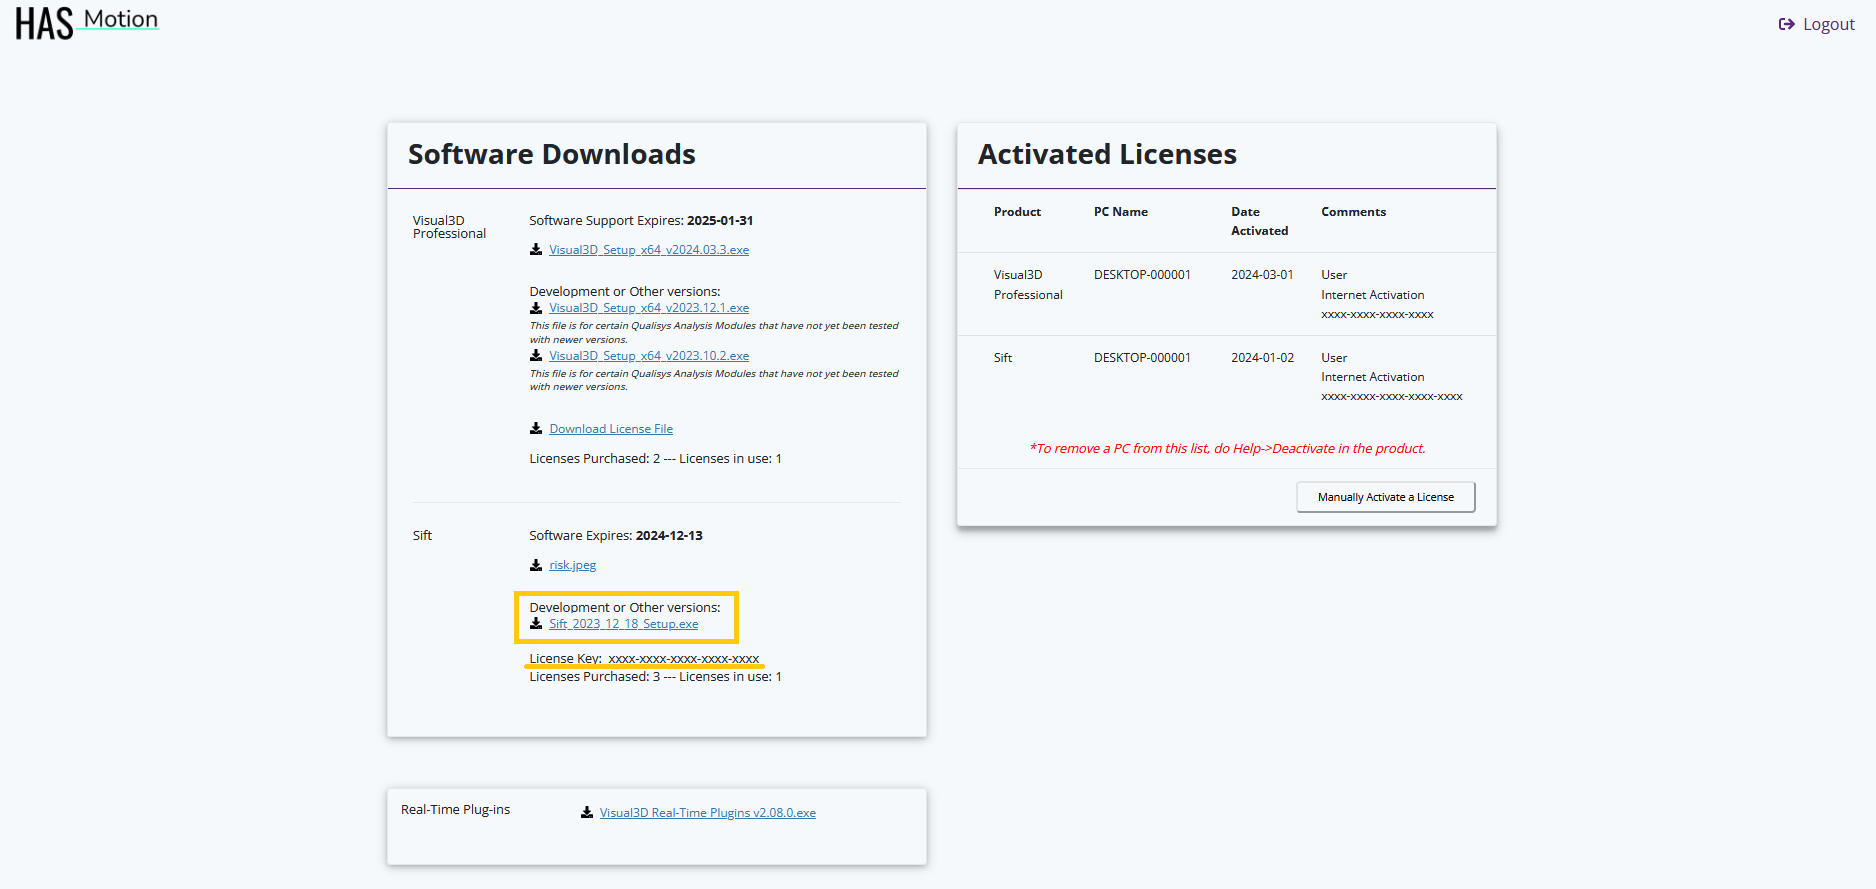This screenshot has width=1876, height=889.
Task: Click the red Deactivate instructions note
Action: point(1227,449)
